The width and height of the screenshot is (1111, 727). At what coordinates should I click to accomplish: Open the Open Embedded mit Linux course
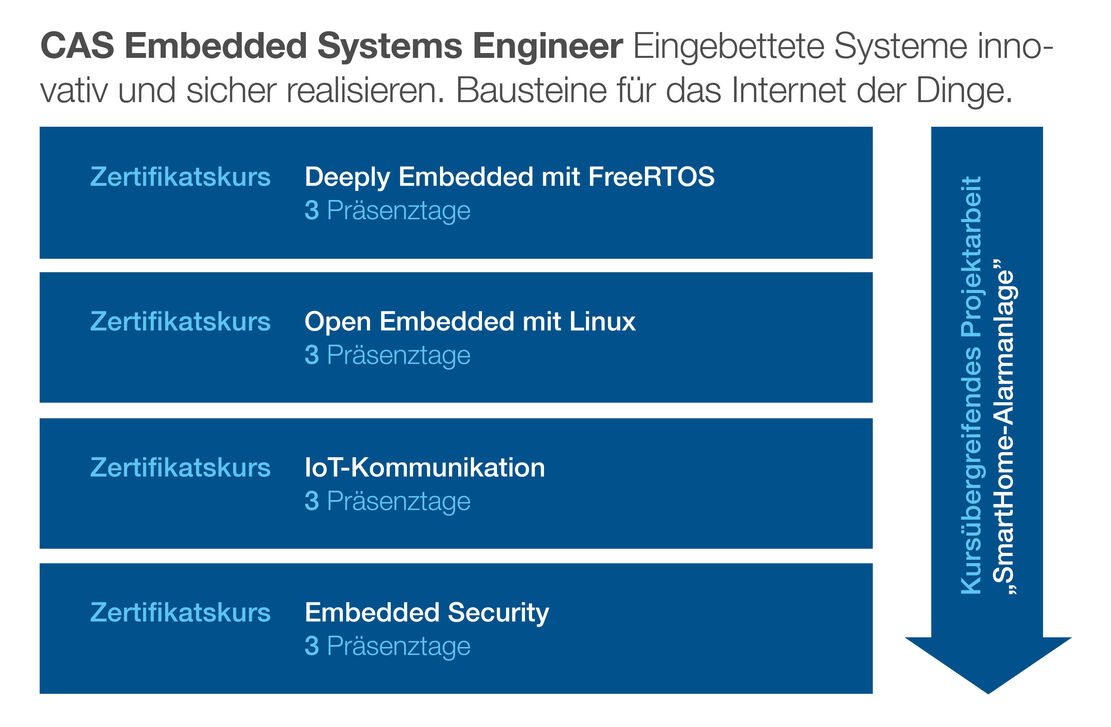point(470,322)
